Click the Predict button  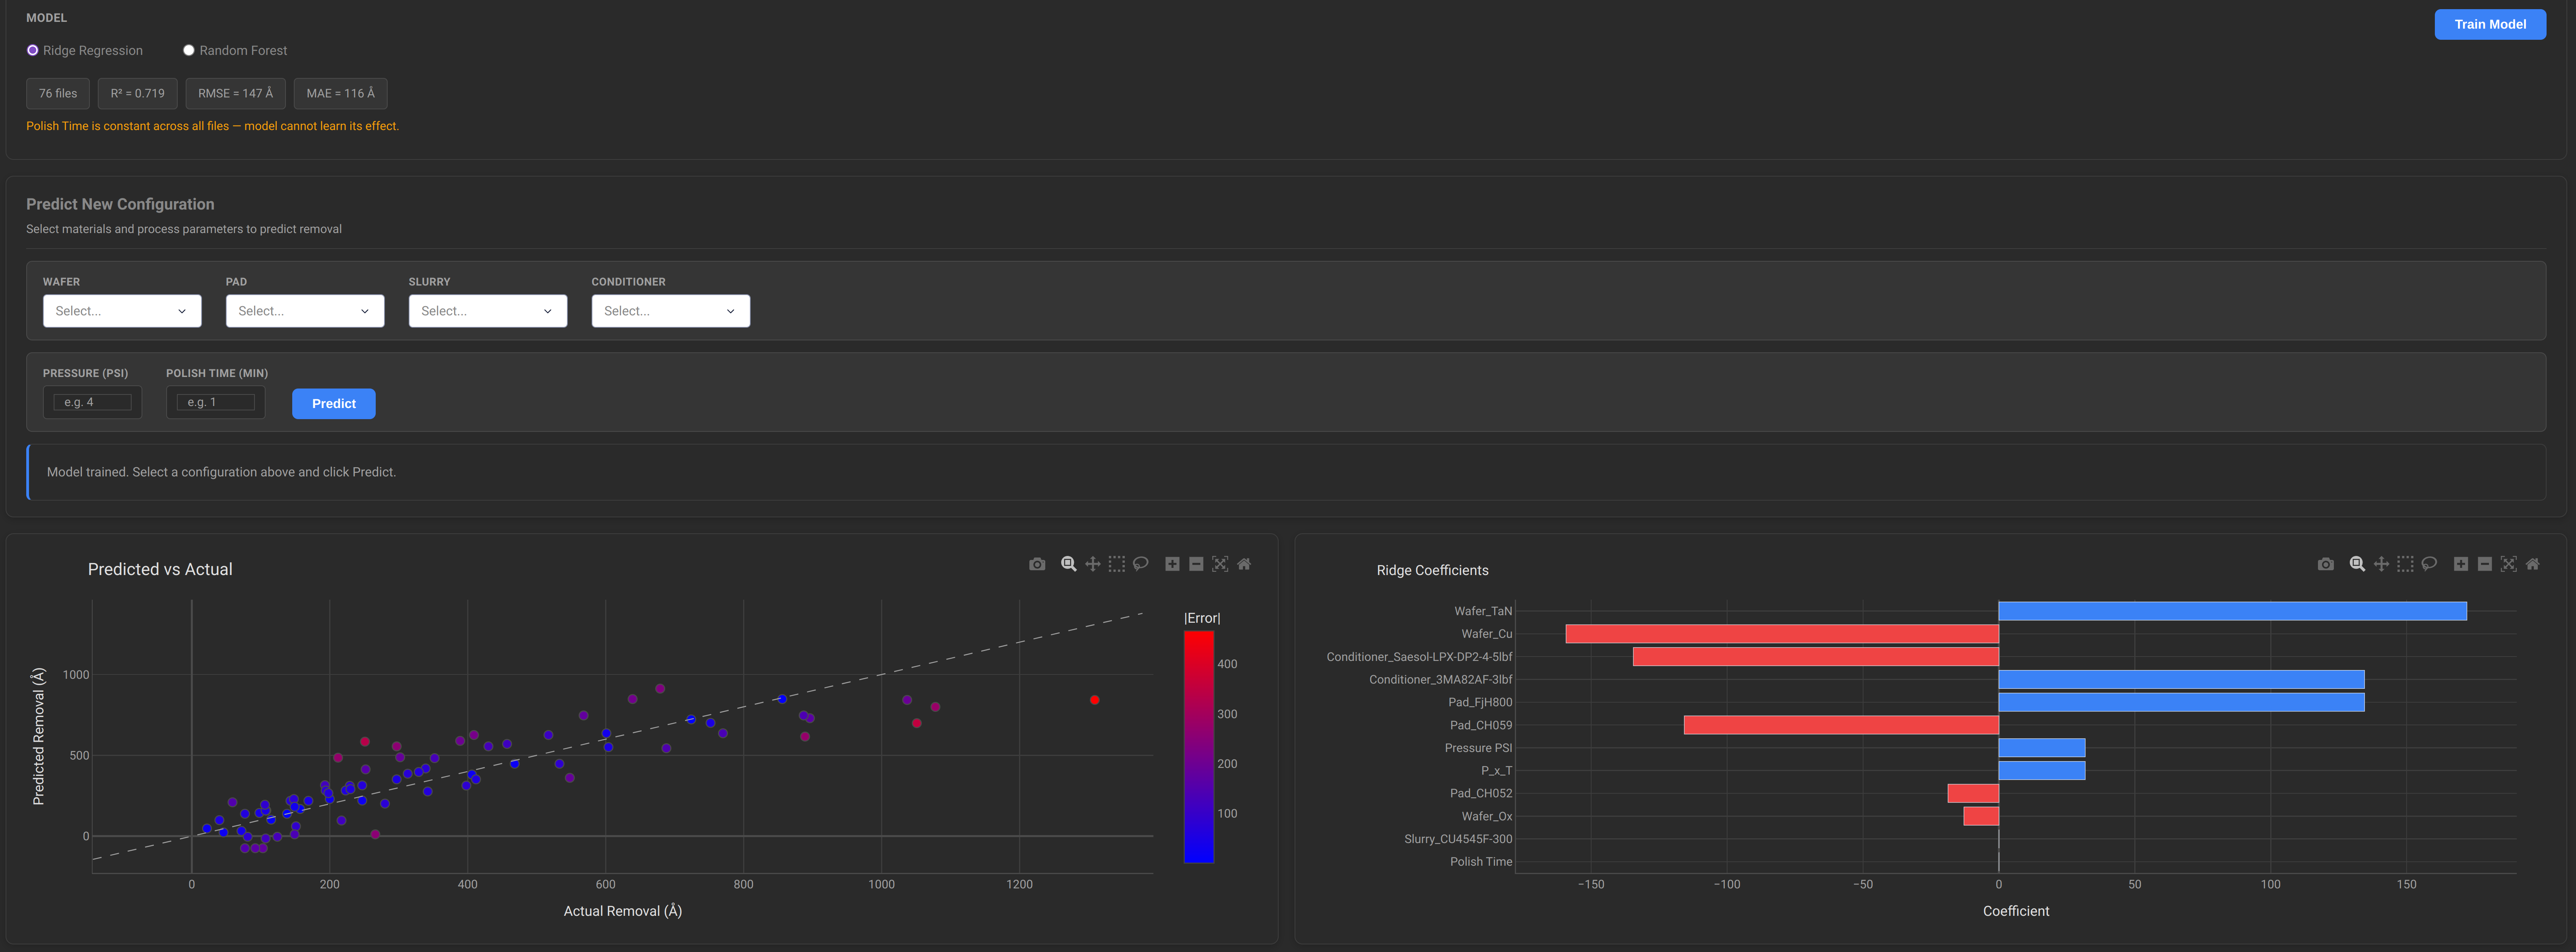[333, 403]
